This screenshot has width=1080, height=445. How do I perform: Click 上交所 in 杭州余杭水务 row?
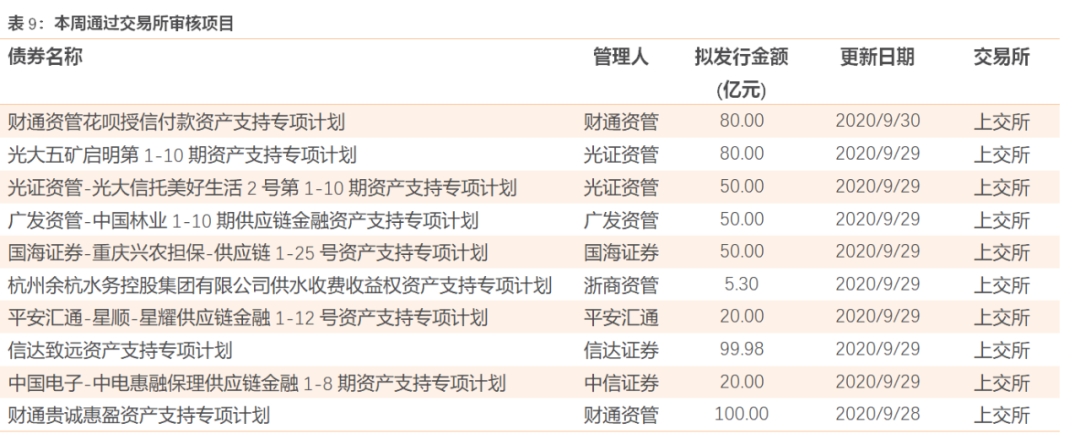(1001, 285)
